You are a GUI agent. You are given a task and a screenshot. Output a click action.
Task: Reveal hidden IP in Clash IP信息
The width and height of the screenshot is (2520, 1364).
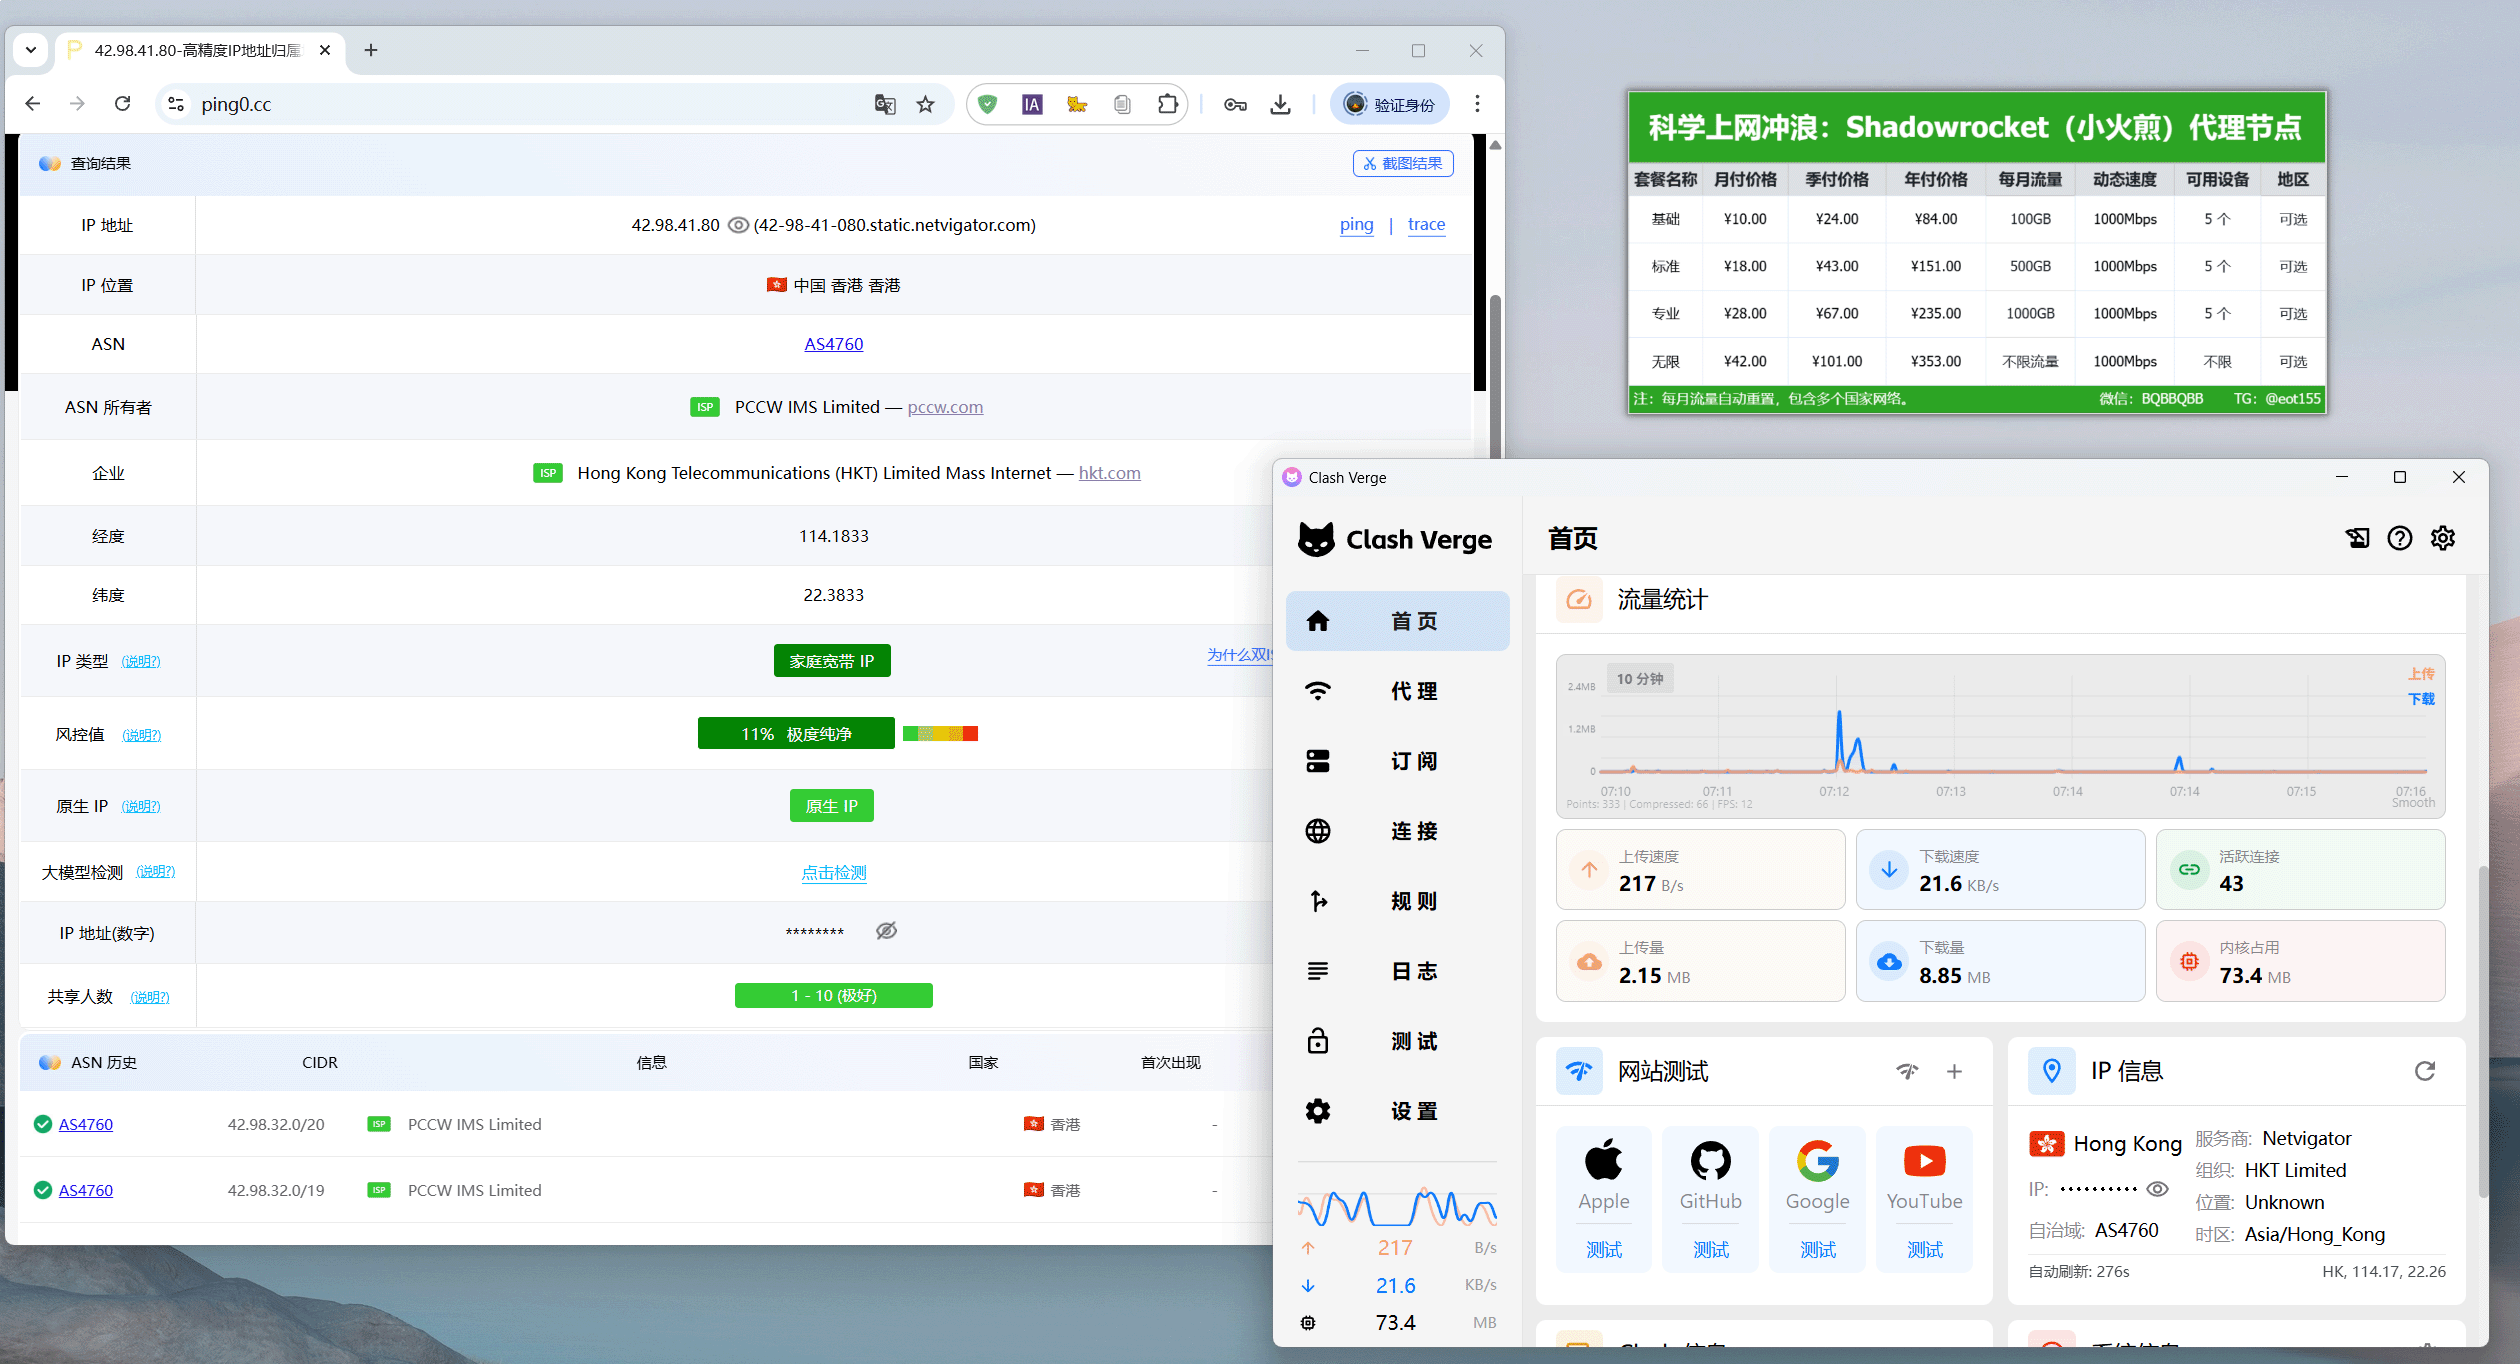(2158, 1189)
